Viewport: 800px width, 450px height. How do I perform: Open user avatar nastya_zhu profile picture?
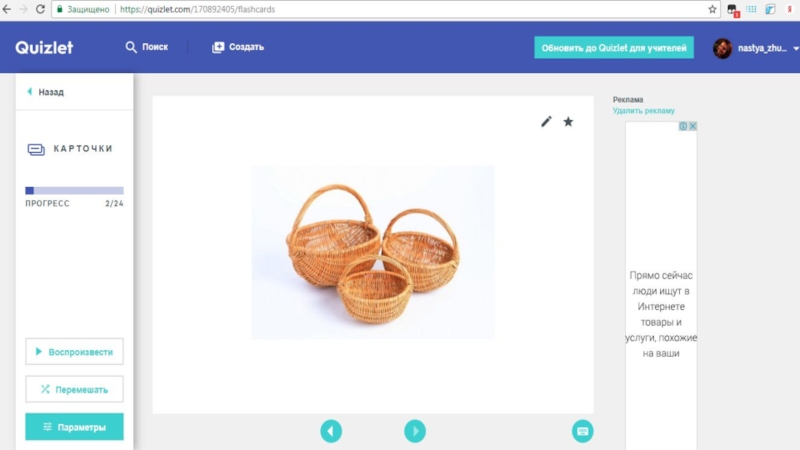pyautogui.click(x=722, y=48)
